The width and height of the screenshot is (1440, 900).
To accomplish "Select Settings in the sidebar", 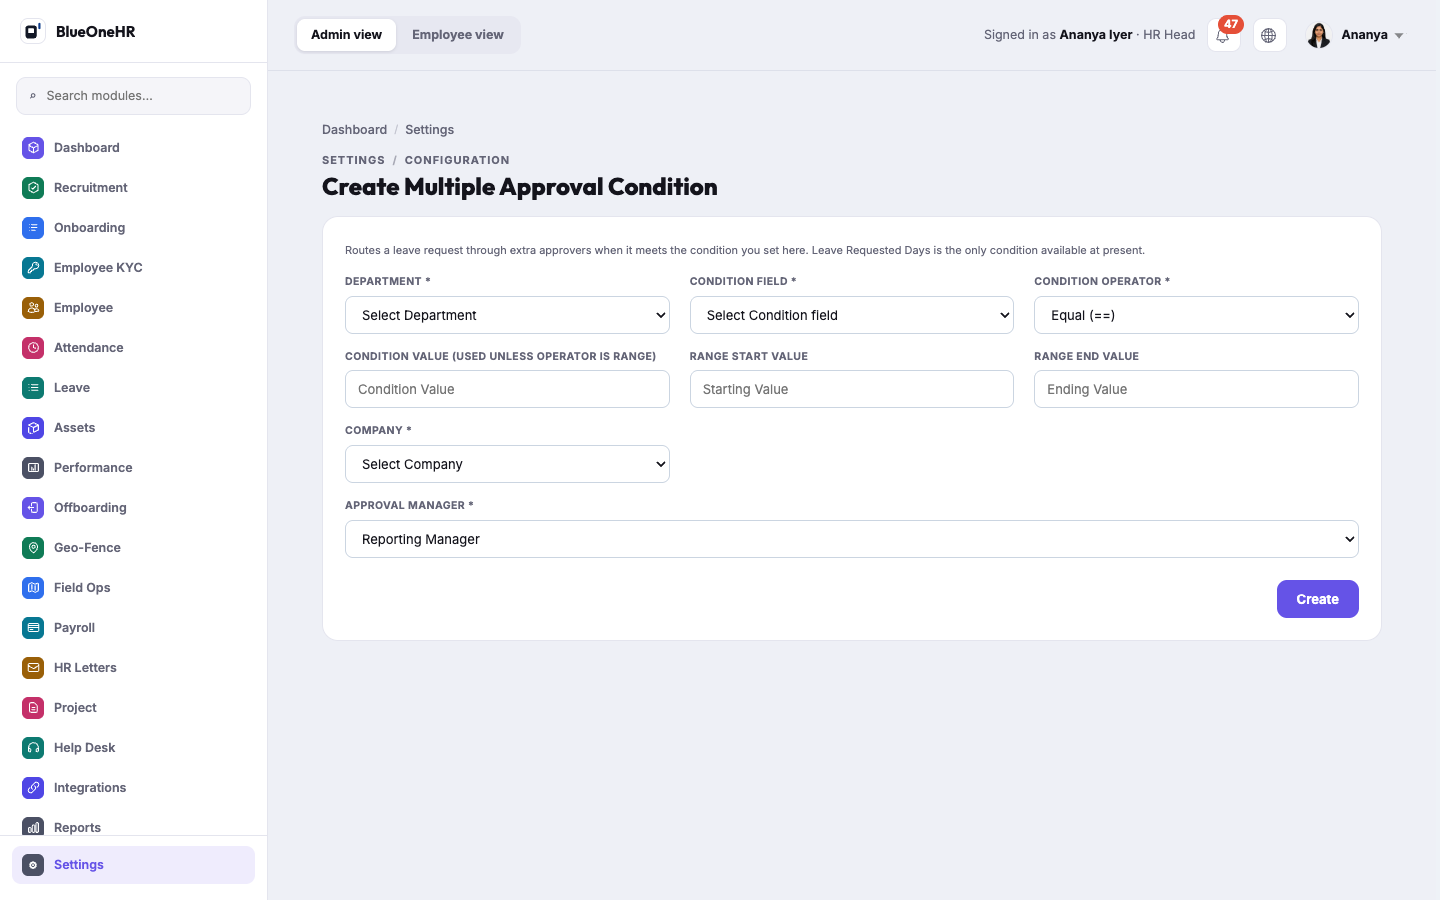I will tap(133, 865).
